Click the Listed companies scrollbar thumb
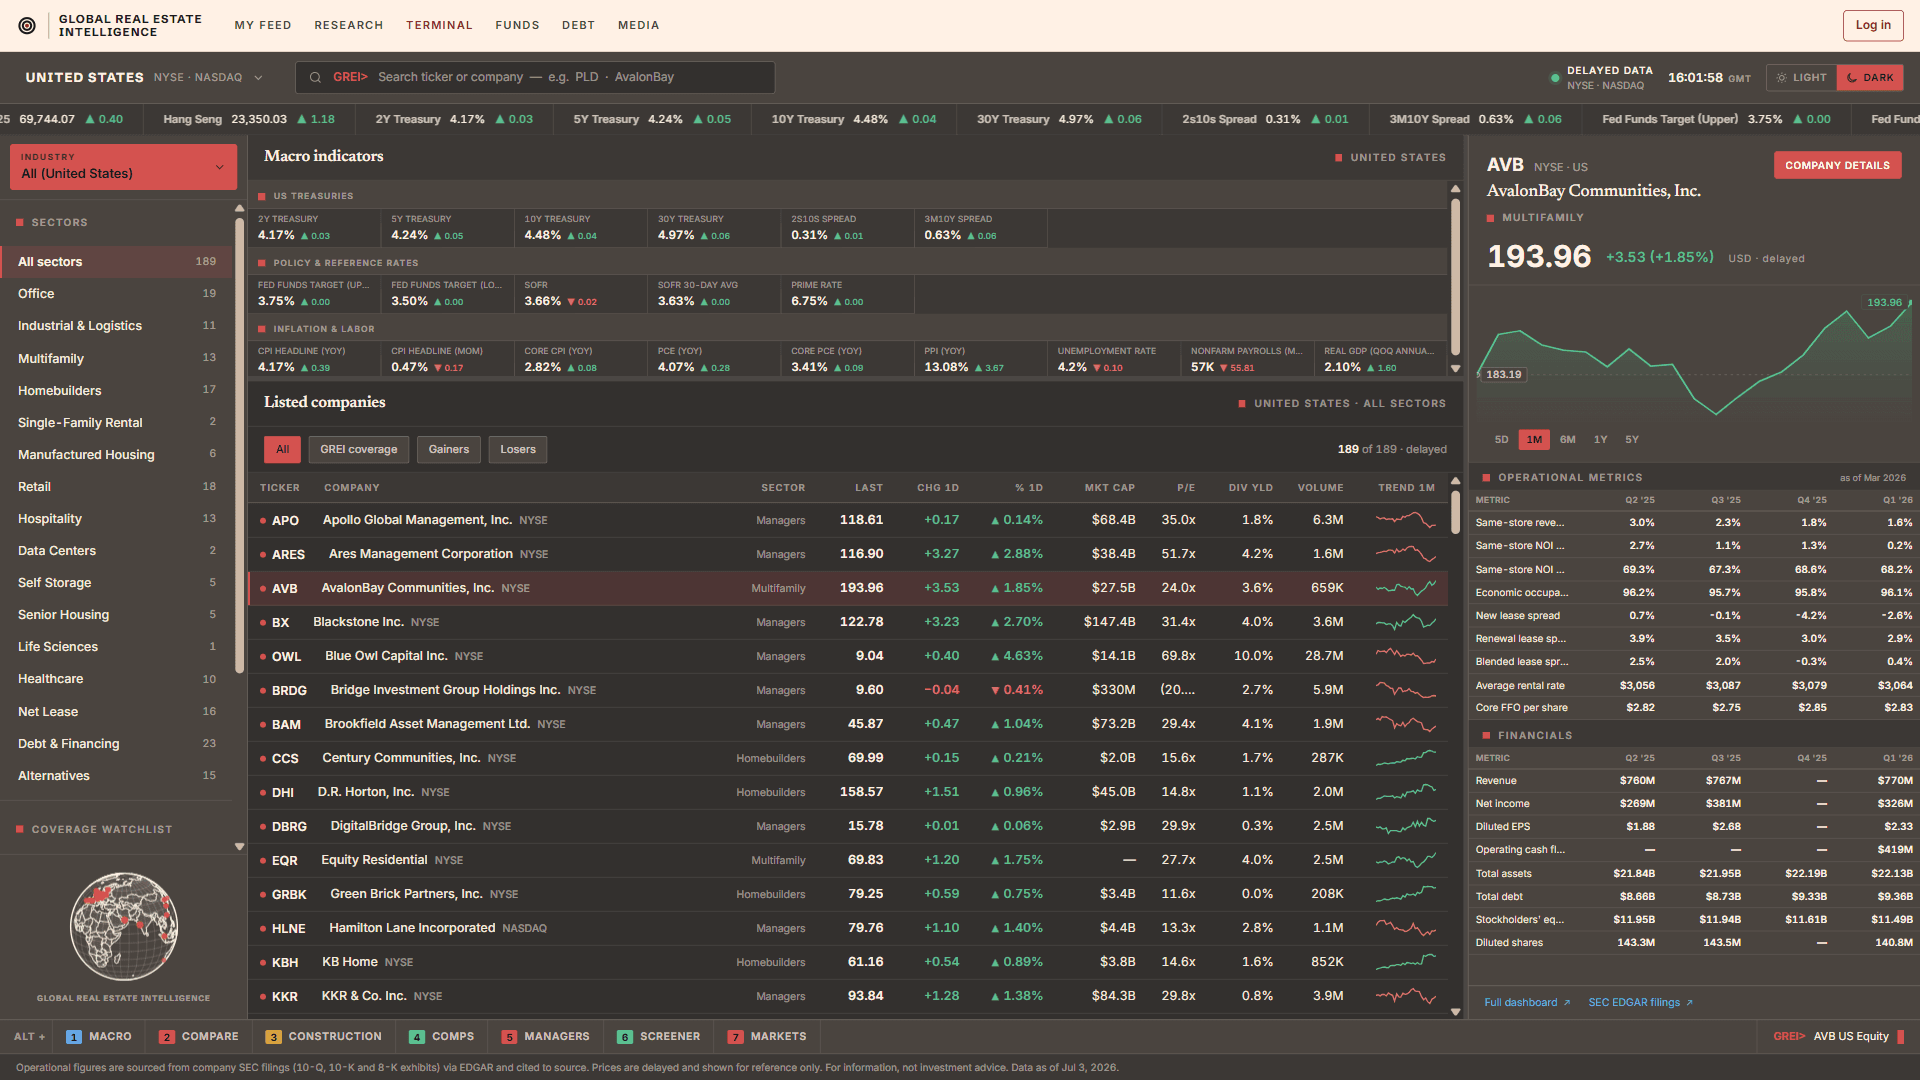1920x1080 pixels. coord(1455,510)
